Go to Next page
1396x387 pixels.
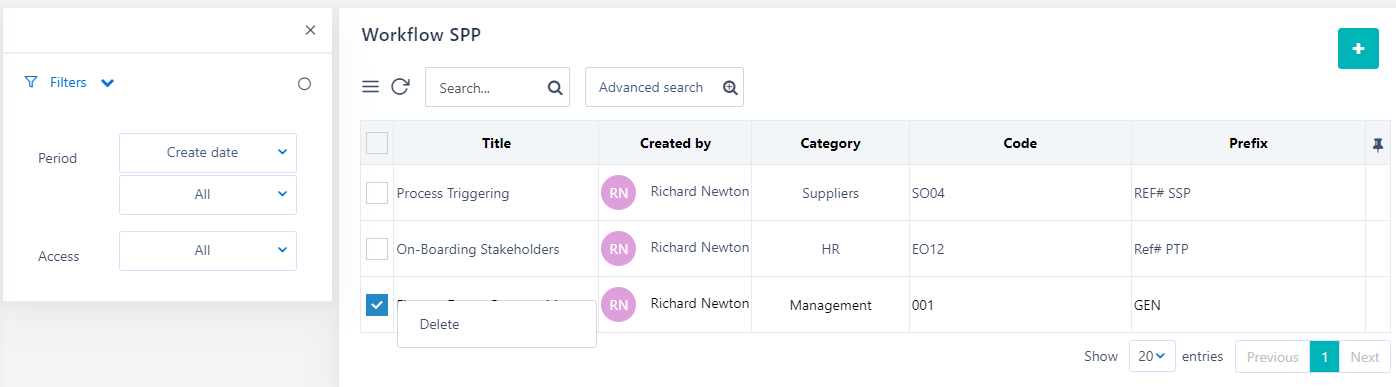1364,357
